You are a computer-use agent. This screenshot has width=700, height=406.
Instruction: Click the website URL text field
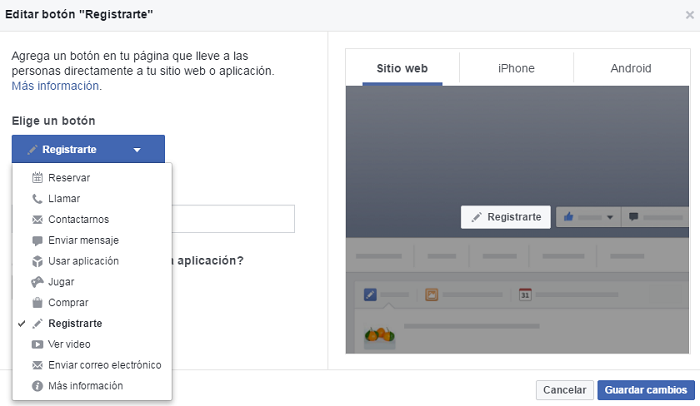(234, 219)
